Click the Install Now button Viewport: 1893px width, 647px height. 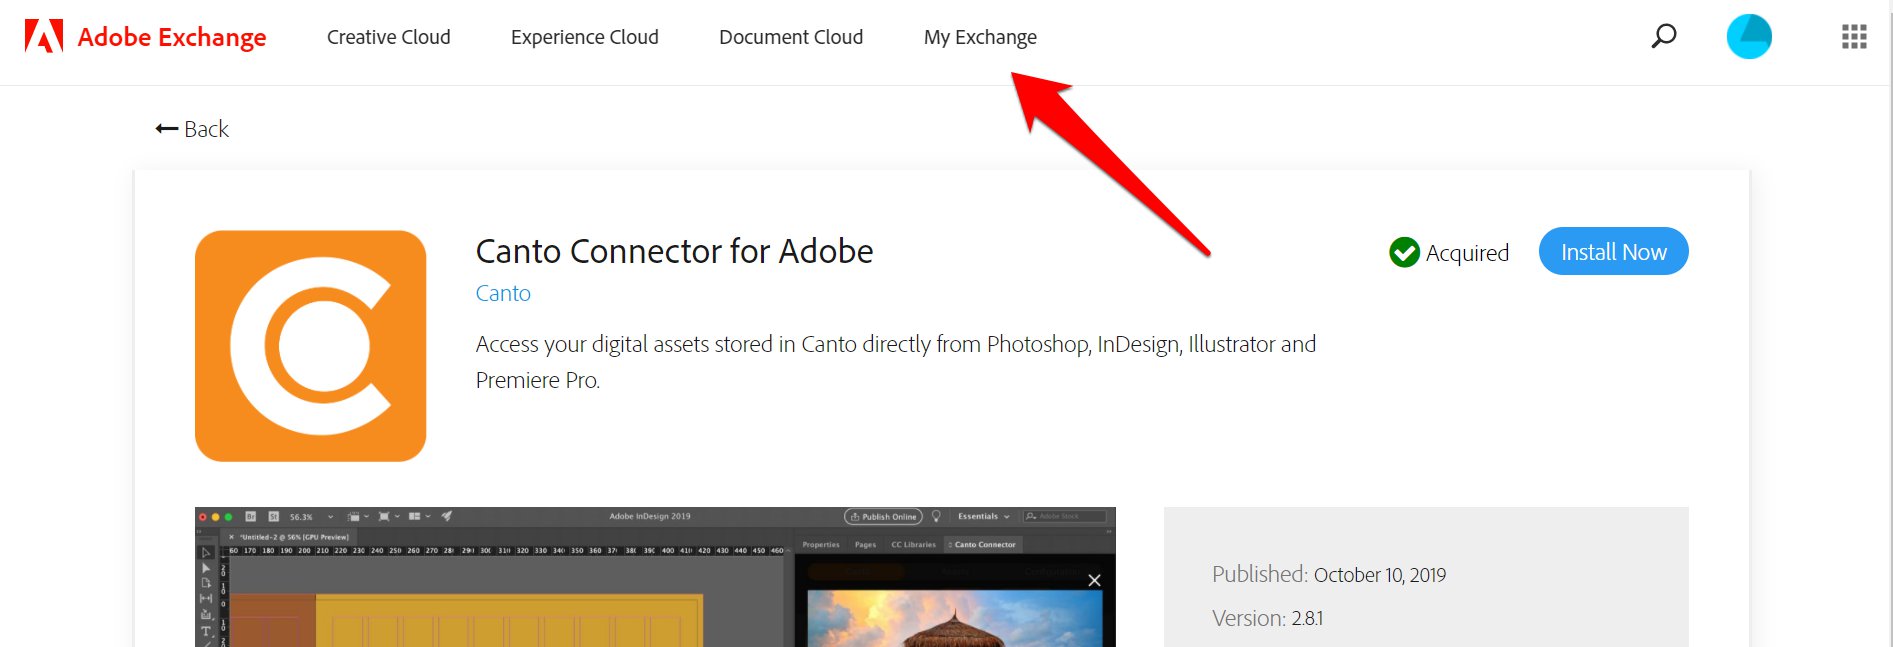[x=1613, y=251]
